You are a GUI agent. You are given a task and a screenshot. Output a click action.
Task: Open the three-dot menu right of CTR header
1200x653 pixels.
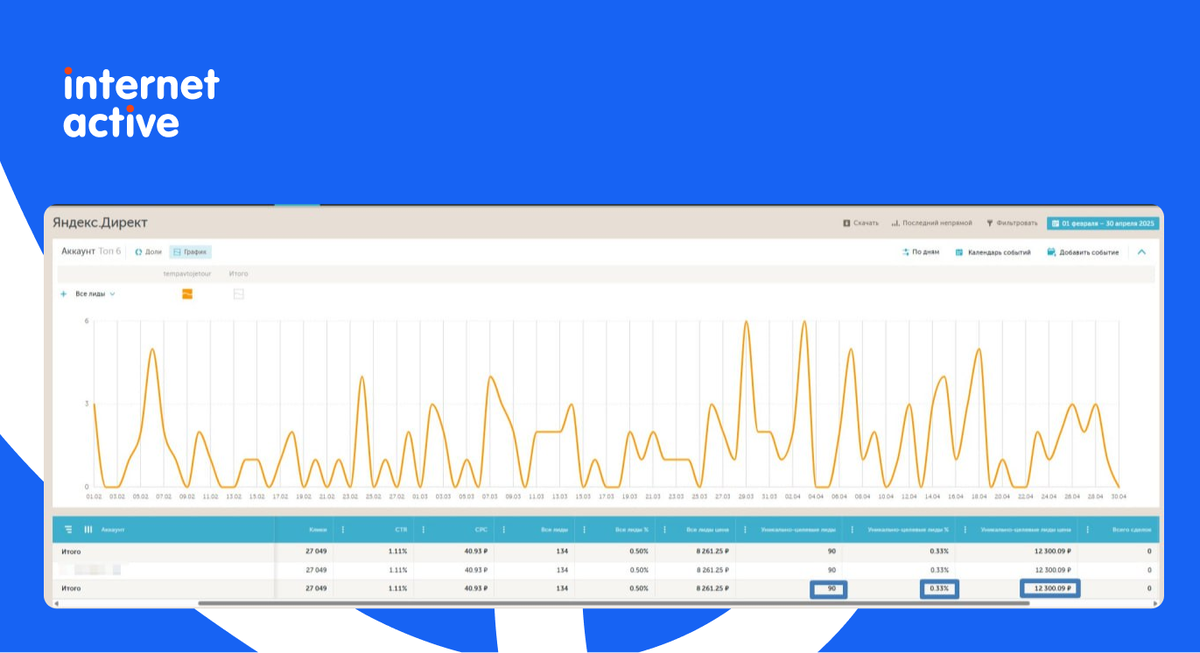423,530
